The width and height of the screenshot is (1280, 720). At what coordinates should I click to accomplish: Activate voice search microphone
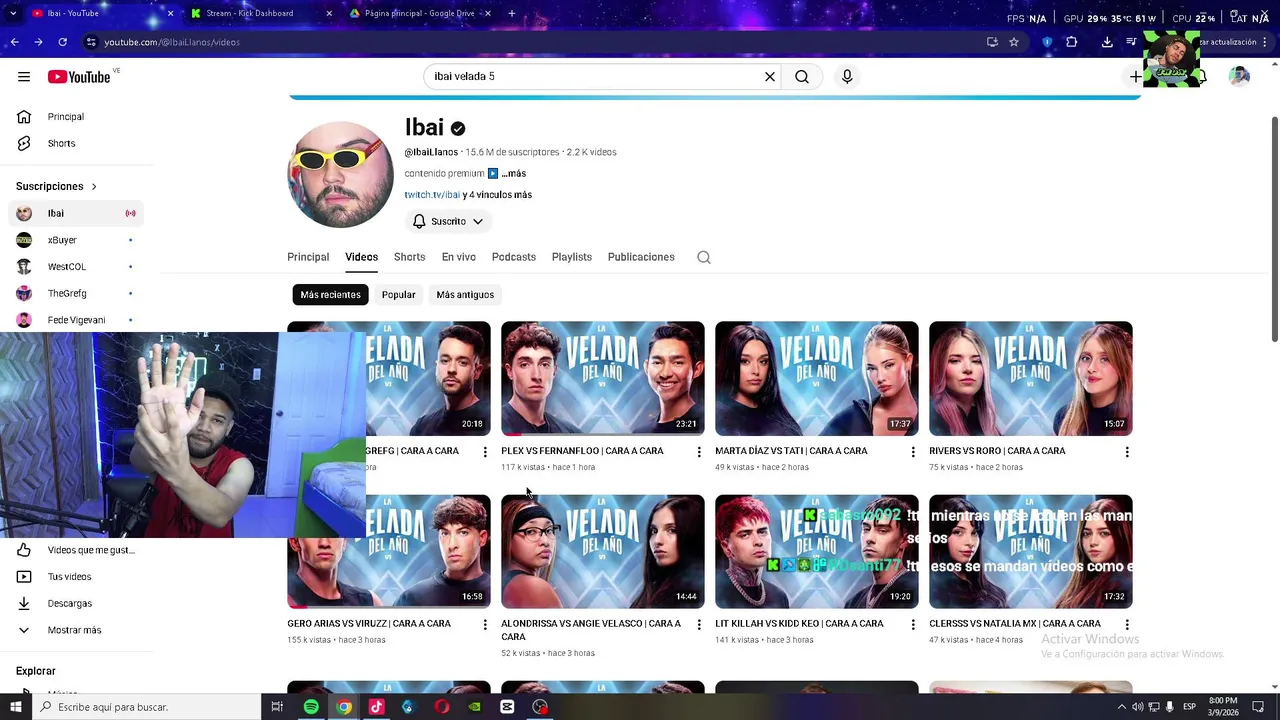click(x=847, y=77)
